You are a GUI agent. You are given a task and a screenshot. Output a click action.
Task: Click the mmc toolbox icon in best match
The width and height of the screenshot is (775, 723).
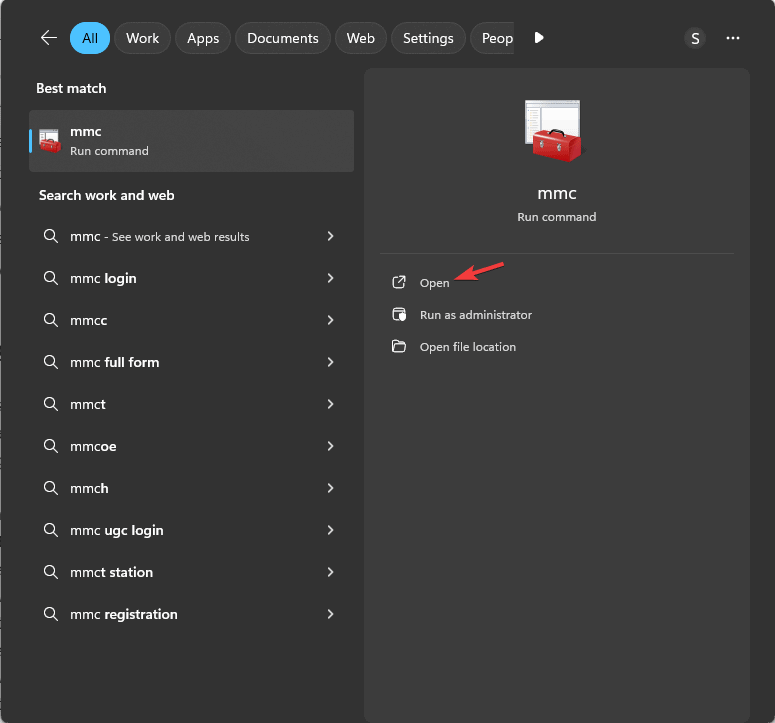[x=50, y=141]
